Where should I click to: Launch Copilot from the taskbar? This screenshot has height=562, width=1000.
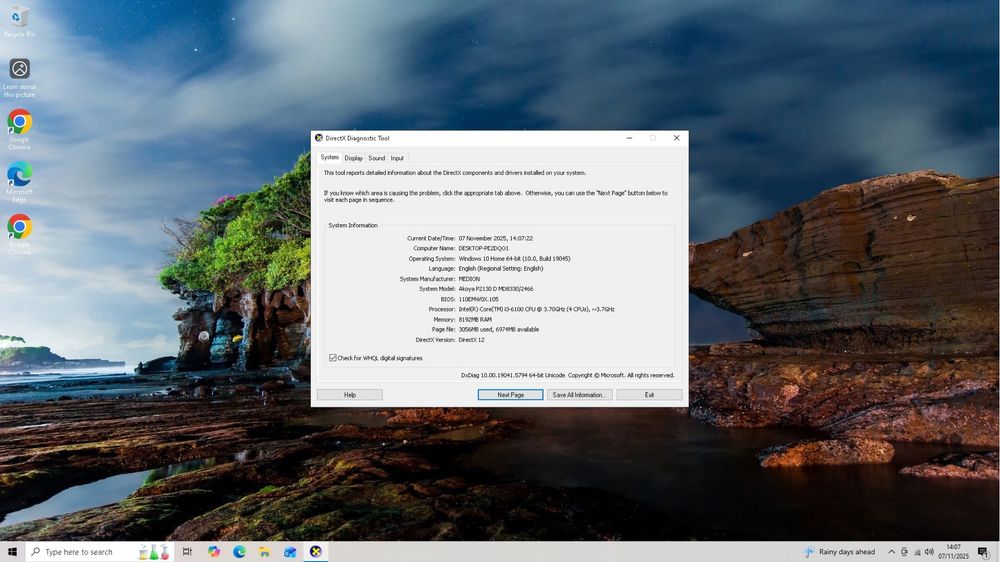tap(214, 552)
